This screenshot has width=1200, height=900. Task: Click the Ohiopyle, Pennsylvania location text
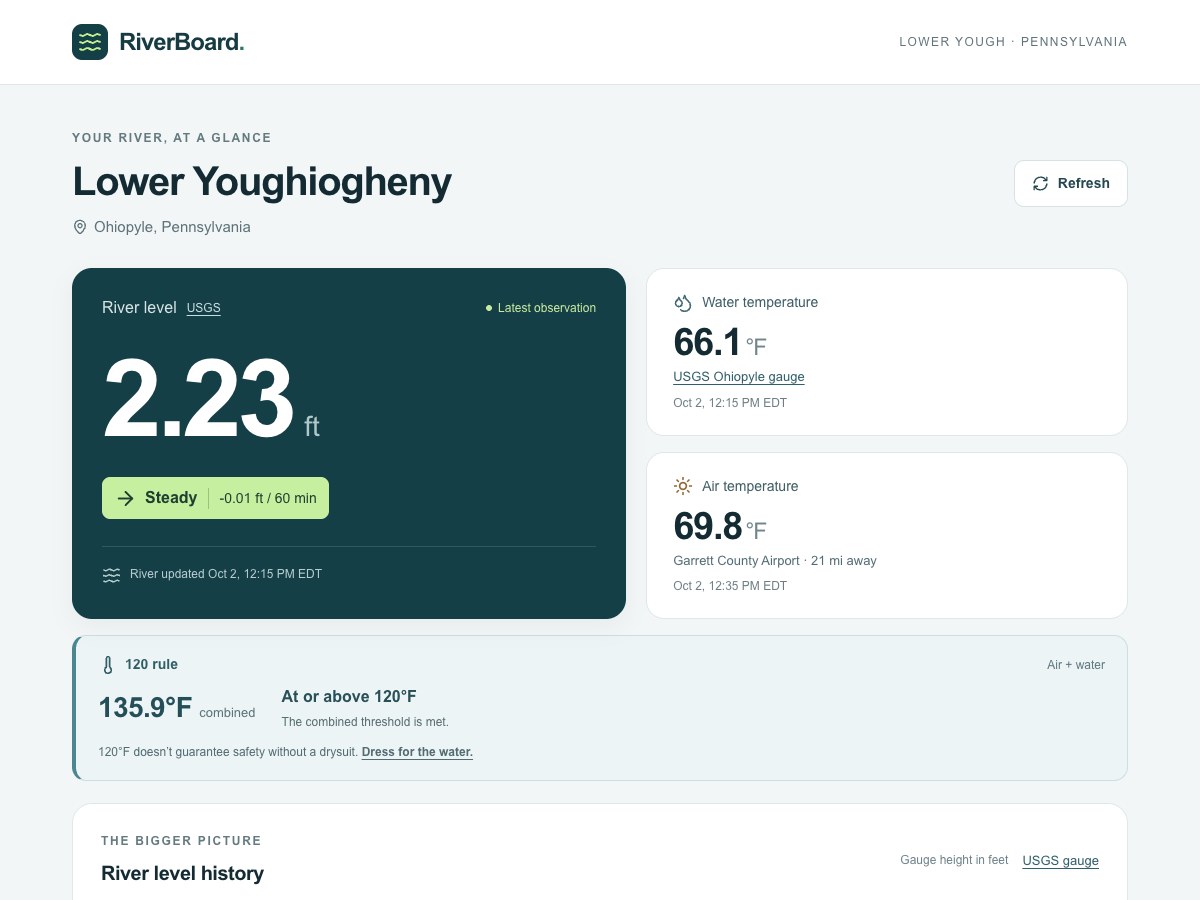[172, 227]
